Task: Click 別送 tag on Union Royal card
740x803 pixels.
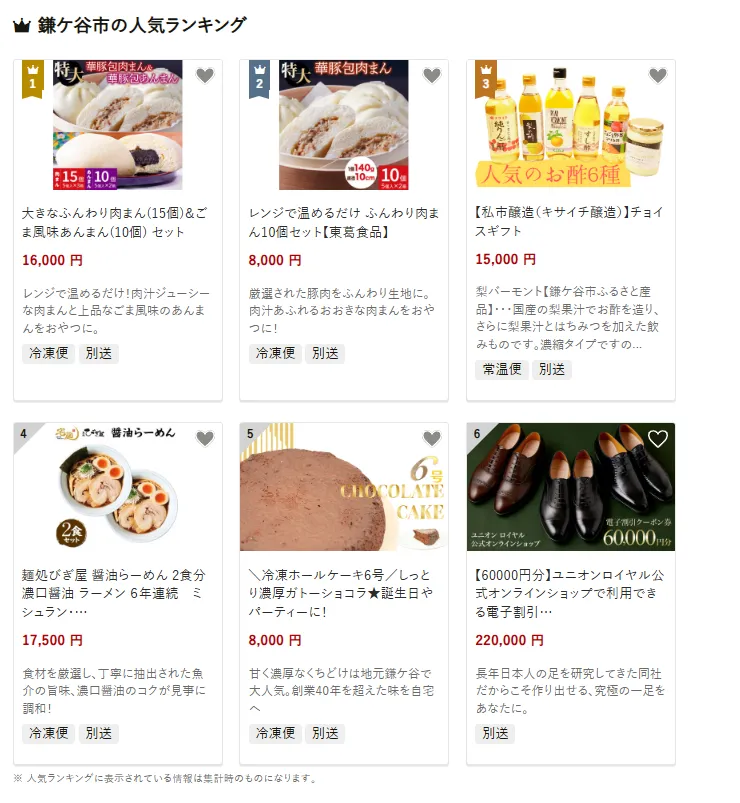Action: pos(495,733)
